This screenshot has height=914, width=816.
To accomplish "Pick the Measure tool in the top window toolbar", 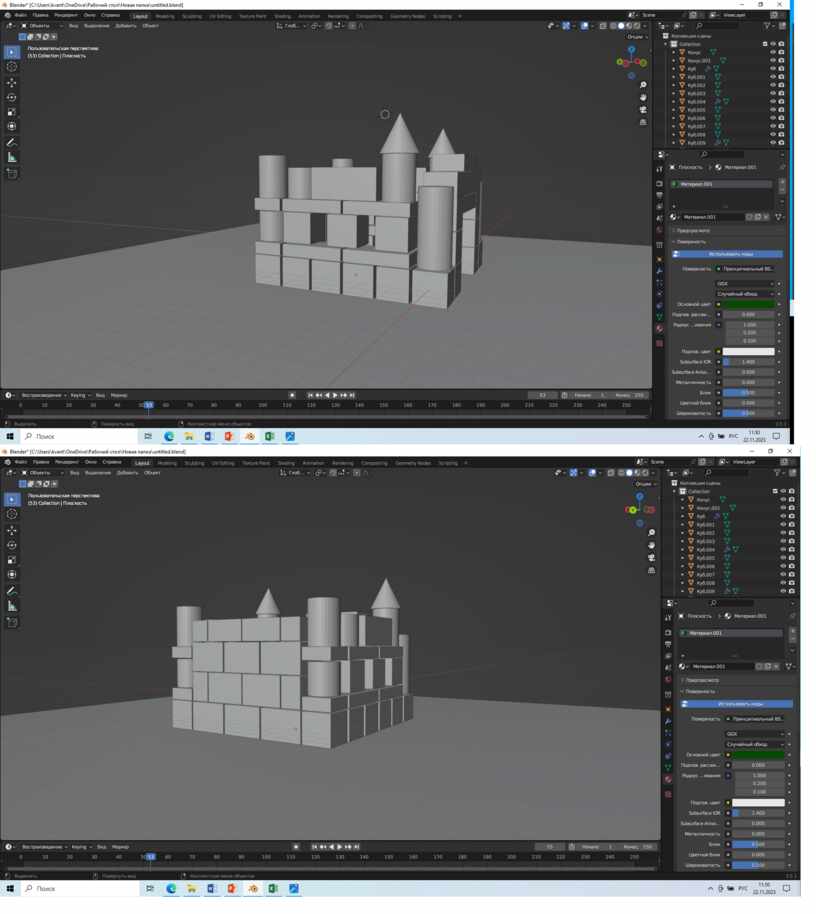I will (x=12, y=158).
